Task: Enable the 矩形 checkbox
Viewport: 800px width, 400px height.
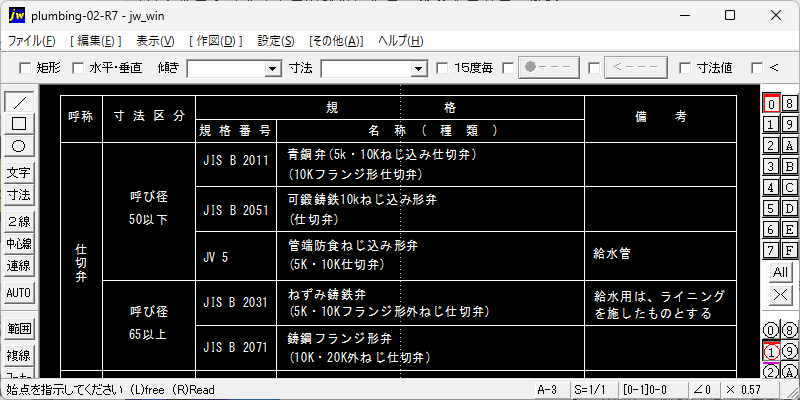Action: 26,68
